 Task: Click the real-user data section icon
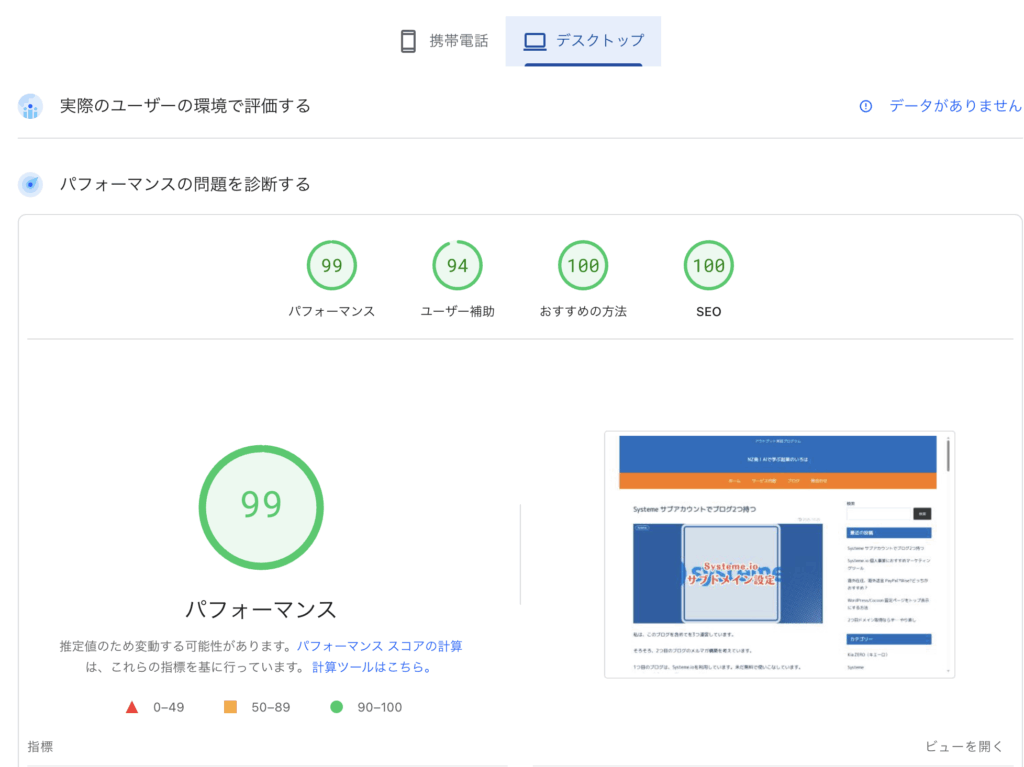point(30,106)
